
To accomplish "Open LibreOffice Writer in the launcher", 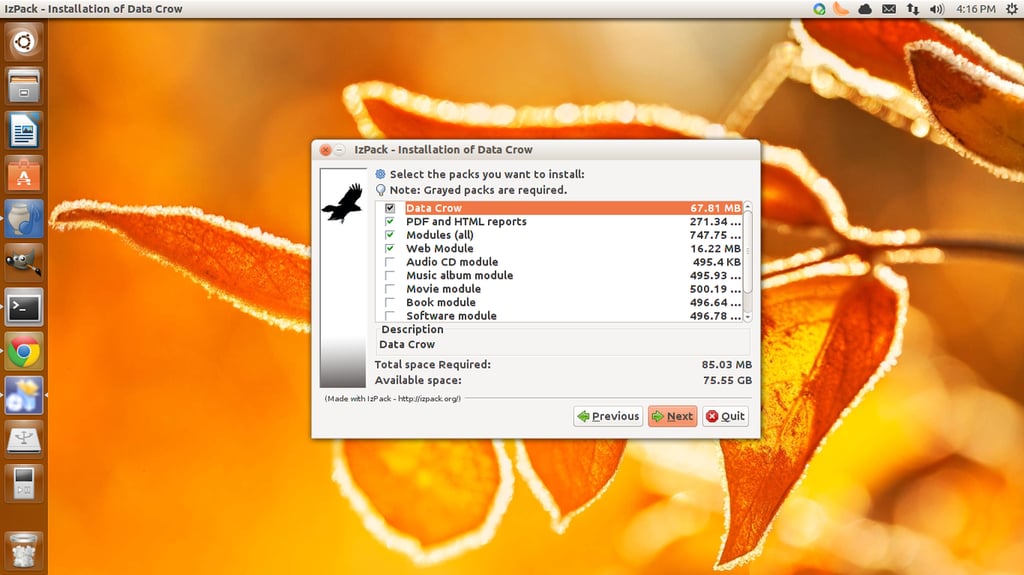I will [24, 130].
